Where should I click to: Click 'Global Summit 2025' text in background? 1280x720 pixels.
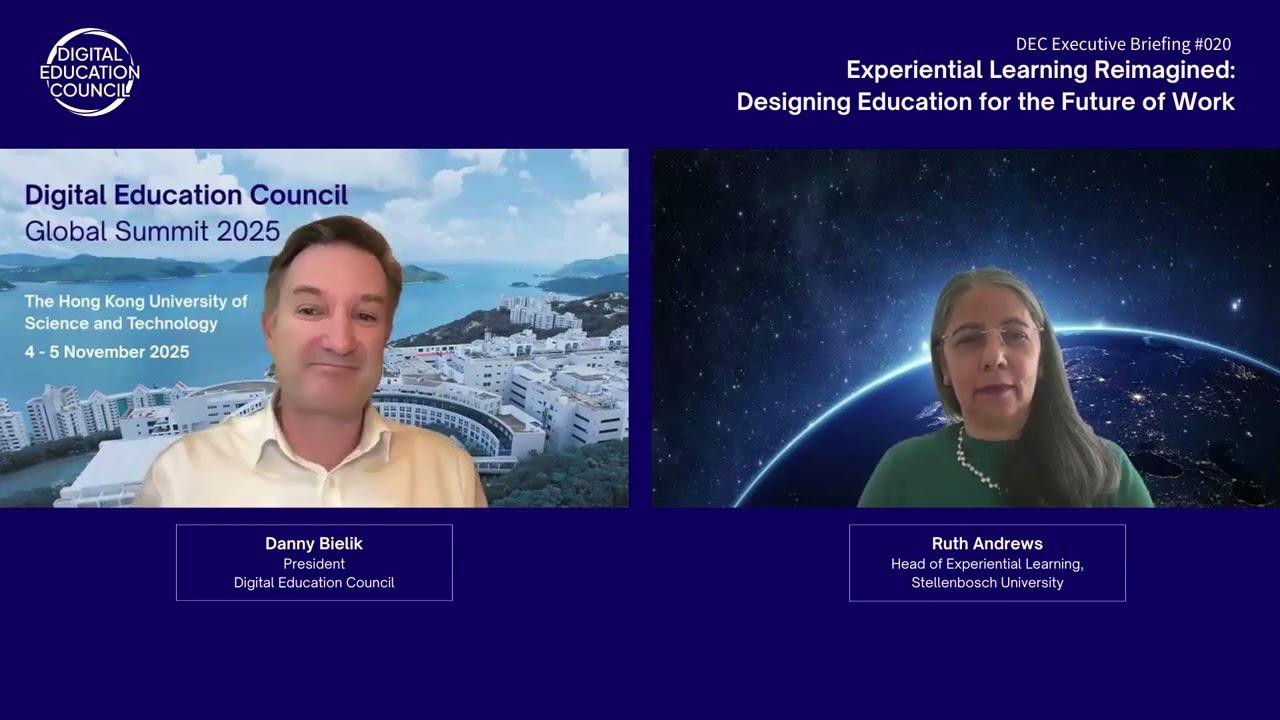point(152,231)
